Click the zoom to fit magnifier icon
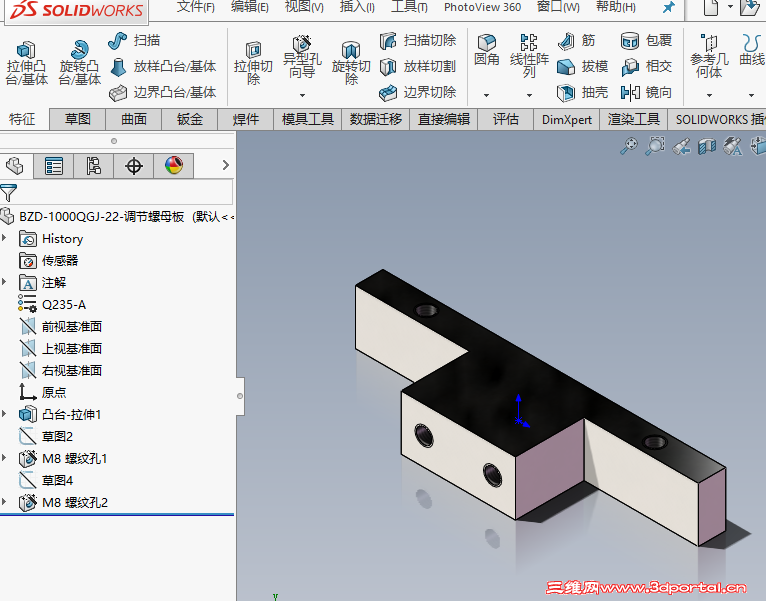 click(x=629, y=146)
